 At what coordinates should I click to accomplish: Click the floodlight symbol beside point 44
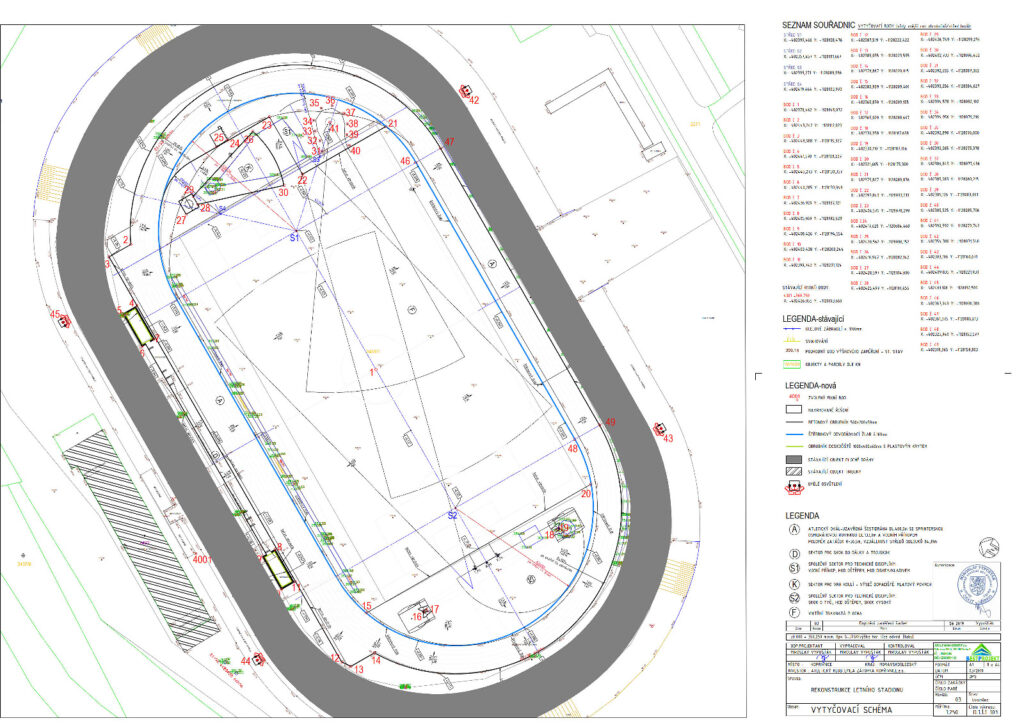pyautogui.click(x=259, y=659)
